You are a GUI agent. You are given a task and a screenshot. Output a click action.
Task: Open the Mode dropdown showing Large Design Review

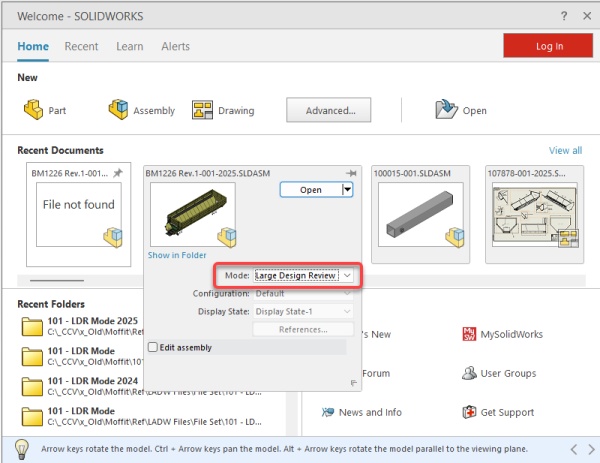click(303, 276)
